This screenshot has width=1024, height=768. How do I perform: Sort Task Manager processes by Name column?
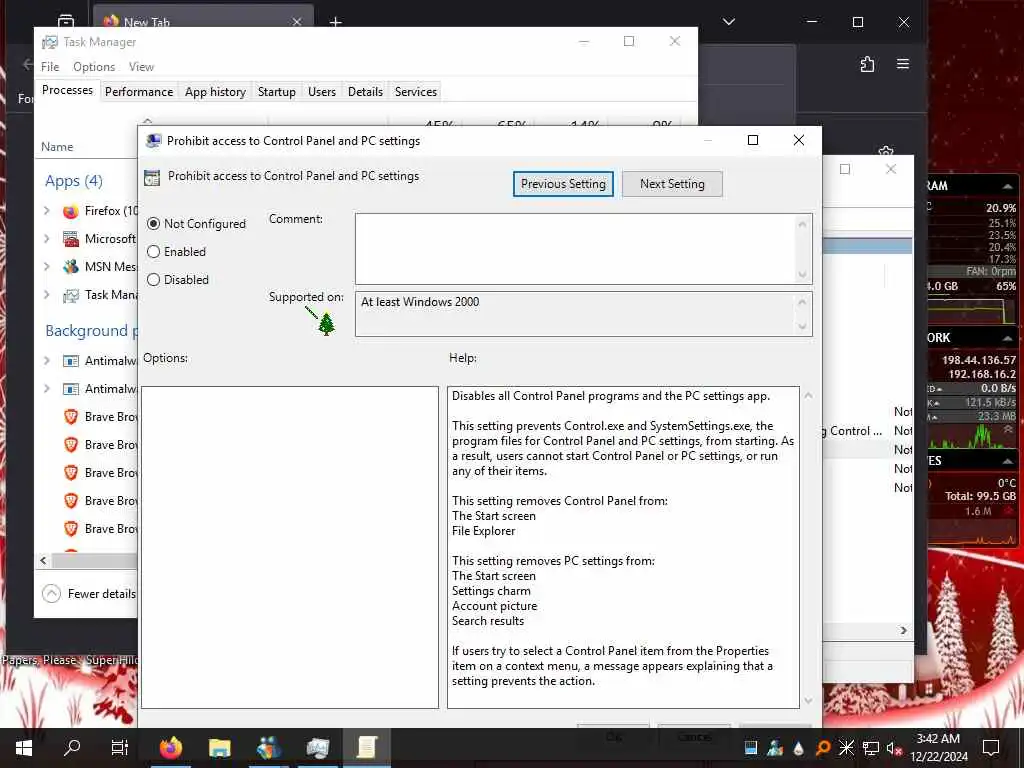point(57,147)
